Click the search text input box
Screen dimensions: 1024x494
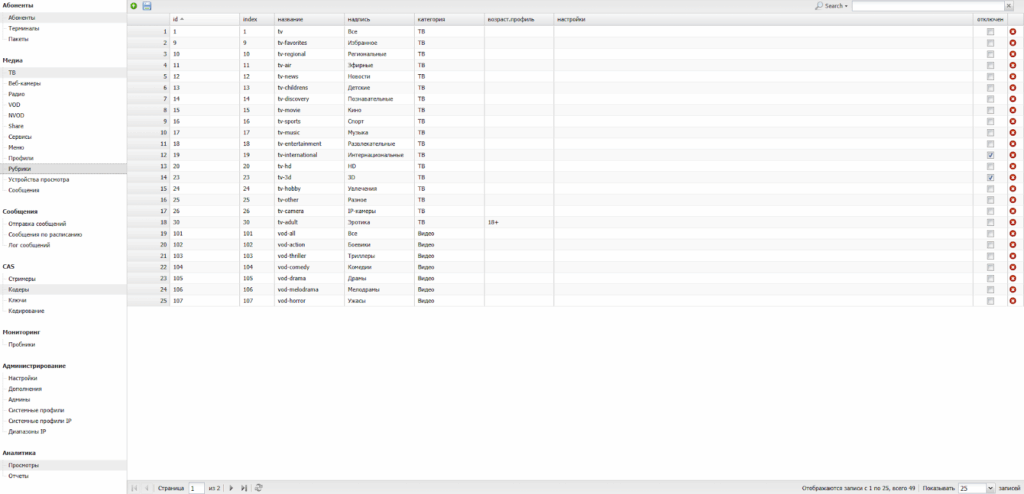tap(927, 6)
